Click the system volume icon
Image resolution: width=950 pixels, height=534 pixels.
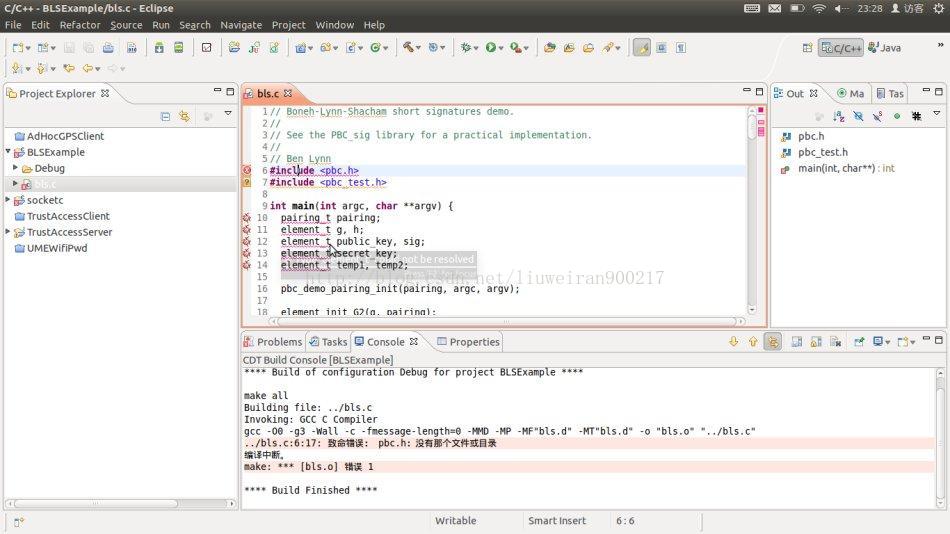click(841, 8)
